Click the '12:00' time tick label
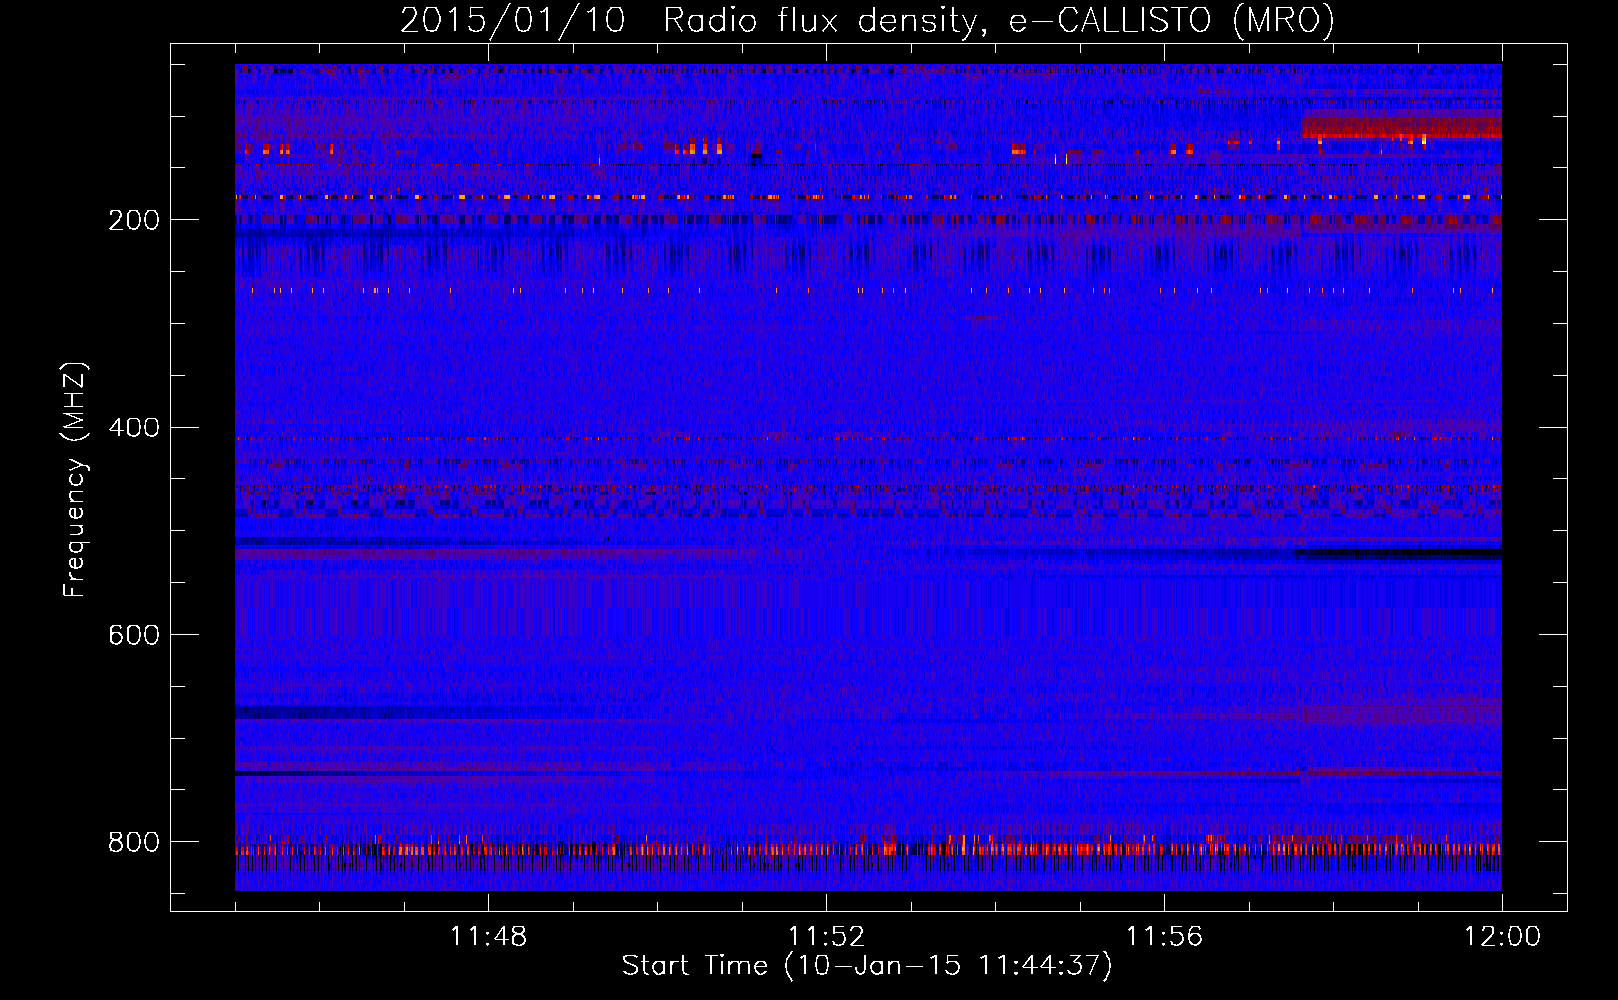The height and width of the screenshot is (1000, 1618). [1502, 937]
